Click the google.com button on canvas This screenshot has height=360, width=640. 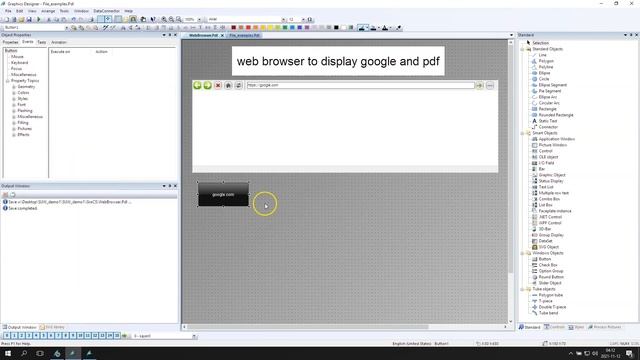[223, 194]
